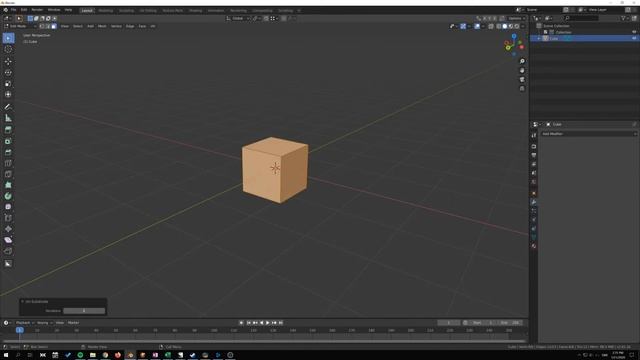Hide the Cube with its eye icon
The image size is (640, 360).
coord(634,38)
